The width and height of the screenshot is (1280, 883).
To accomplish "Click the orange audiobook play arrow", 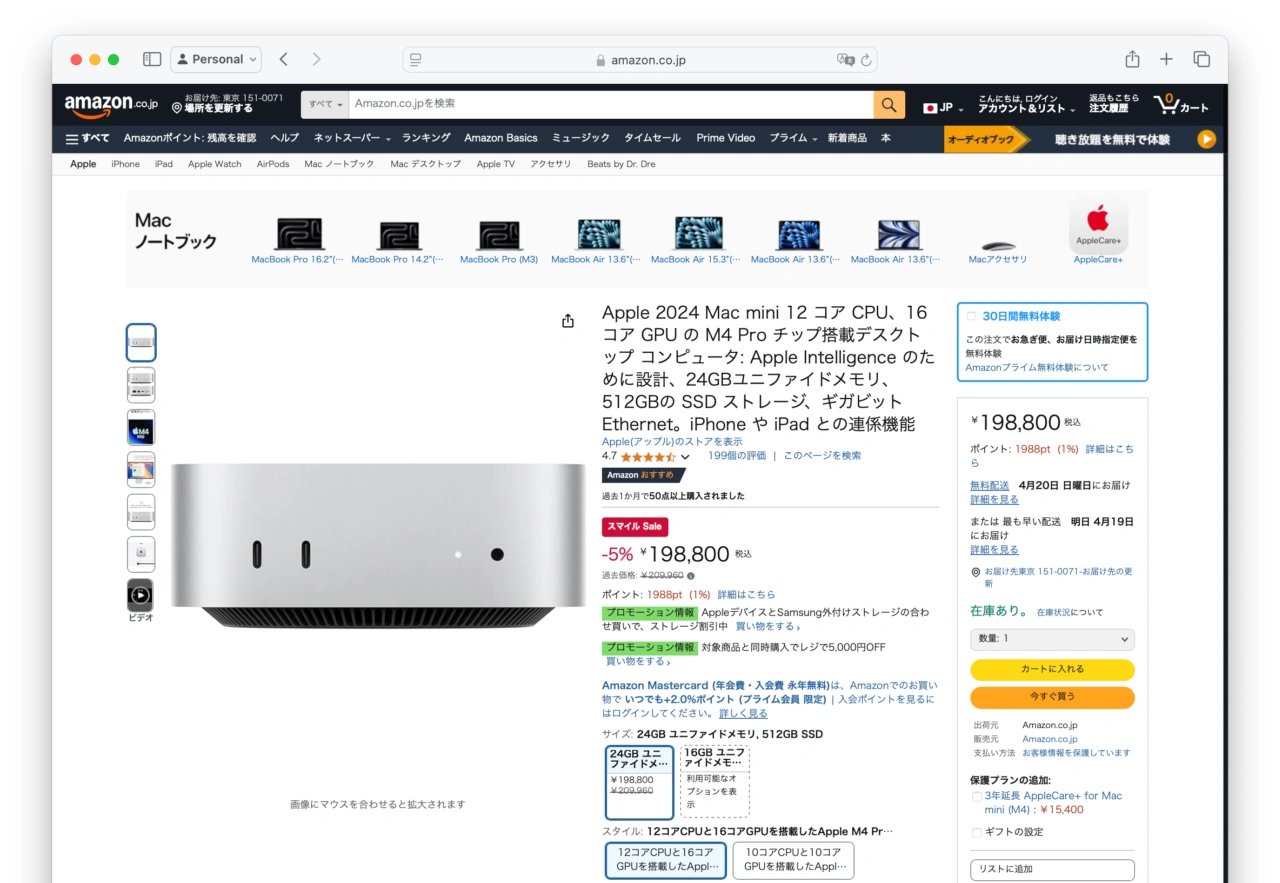I will (x=1207, y=139).
